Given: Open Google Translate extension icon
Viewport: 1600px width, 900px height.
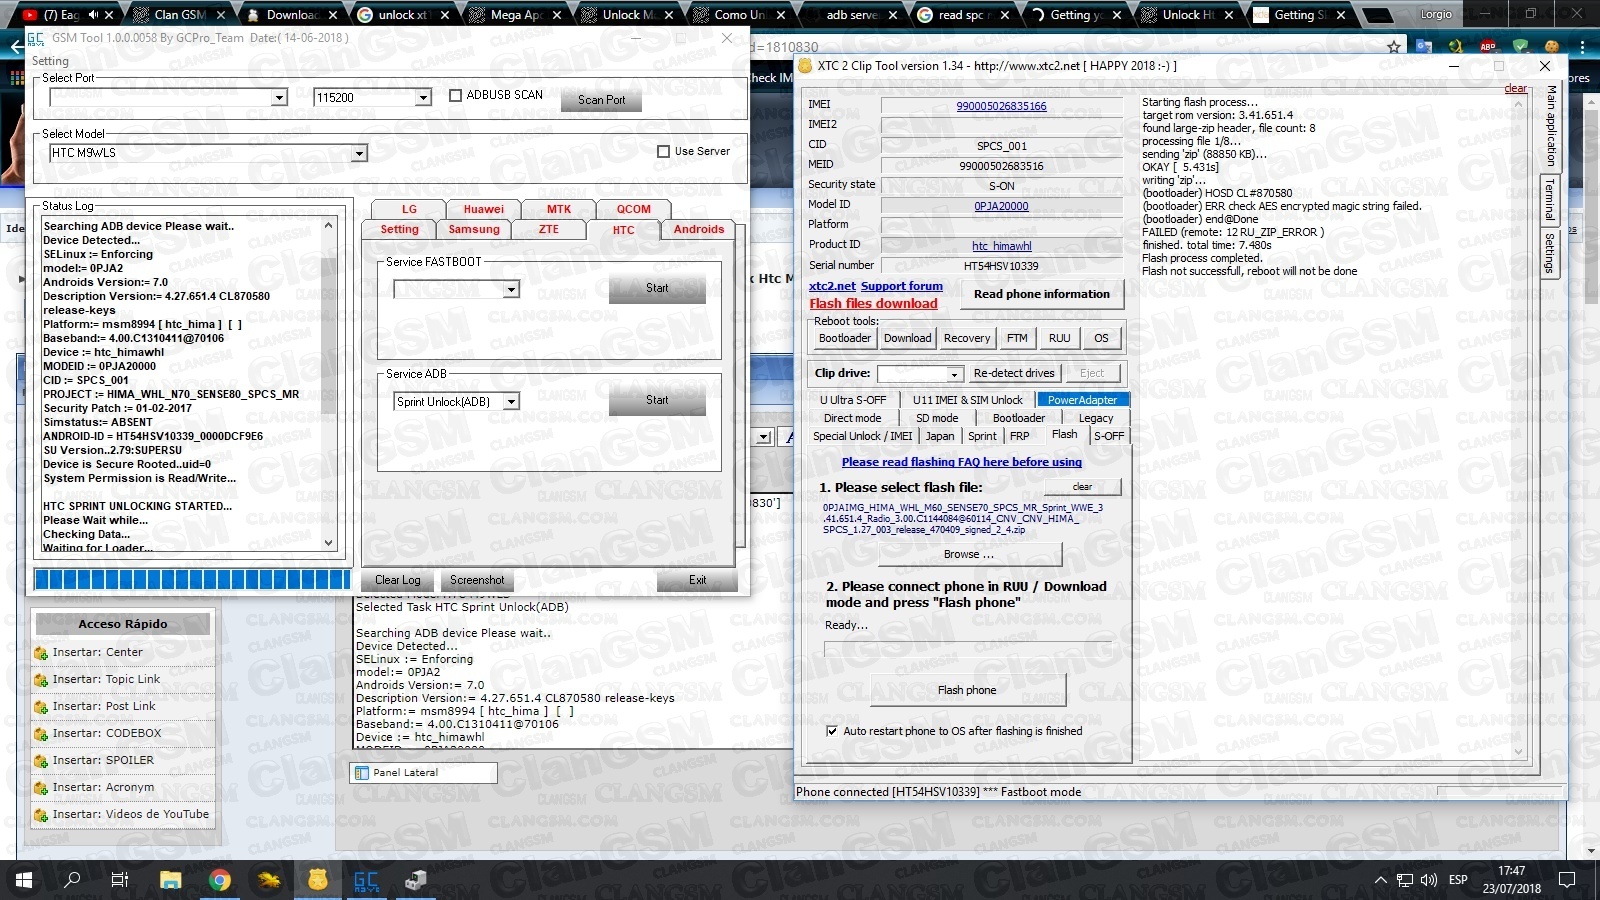Looking at the screenshot, I should click(1424, 47).
